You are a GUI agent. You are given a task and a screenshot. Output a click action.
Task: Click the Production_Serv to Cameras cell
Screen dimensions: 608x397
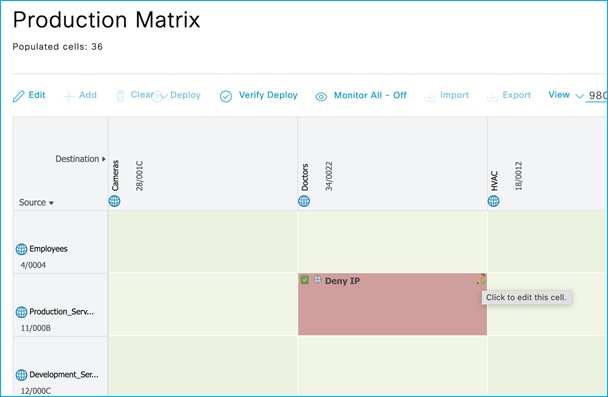pyautogui.click(x=203, y=304)
